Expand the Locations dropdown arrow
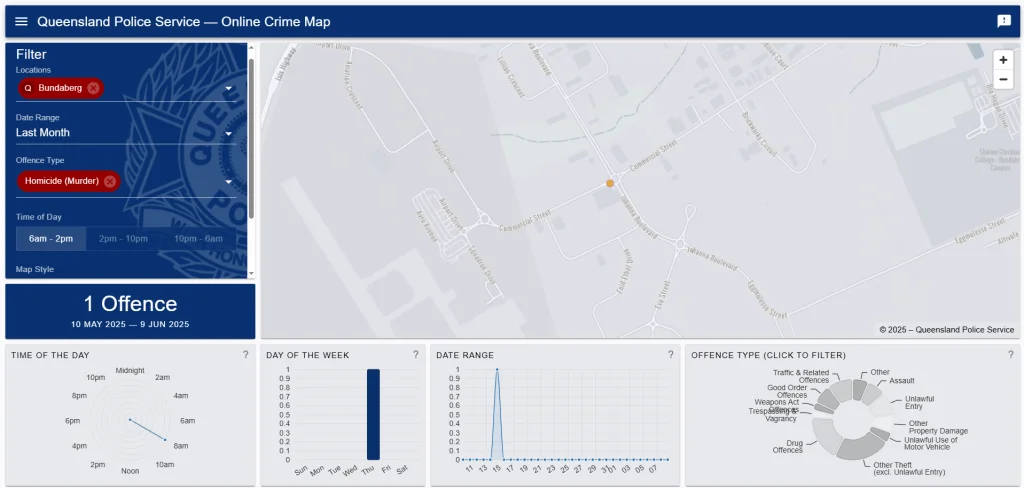Screen dimensions: 1024x488 (228, 89)
